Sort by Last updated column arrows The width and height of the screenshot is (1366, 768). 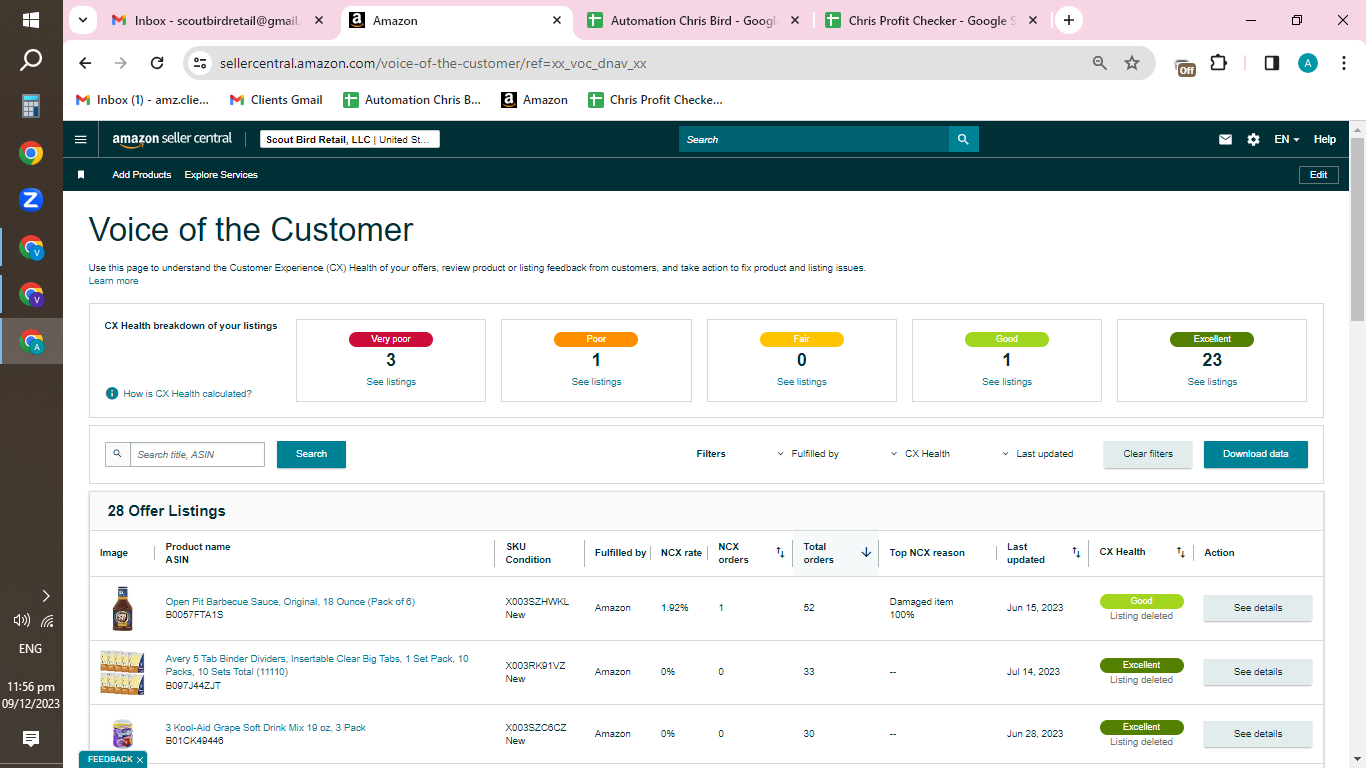(x=1076, y=552)
